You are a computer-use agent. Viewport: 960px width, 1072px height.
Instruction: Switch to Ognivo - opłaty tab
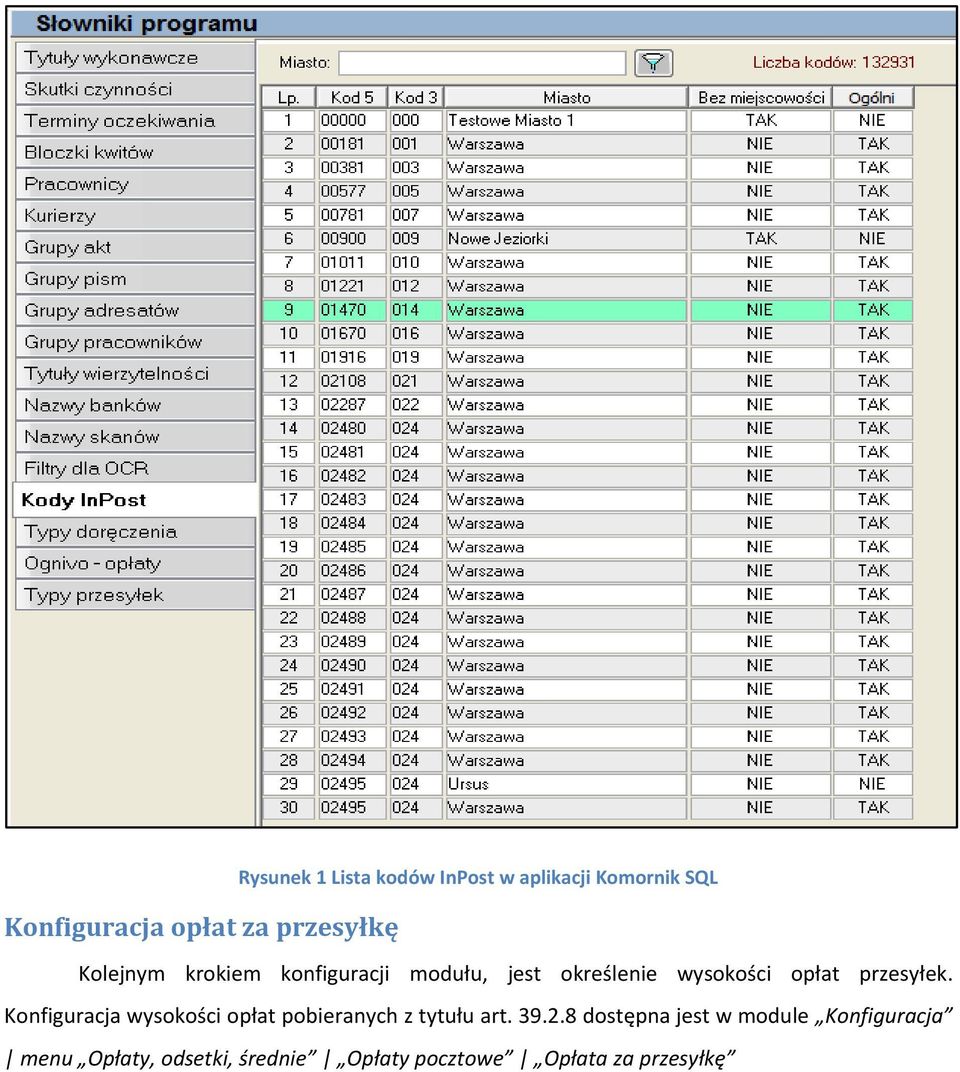pyautogui.click(x=135, y=563)
